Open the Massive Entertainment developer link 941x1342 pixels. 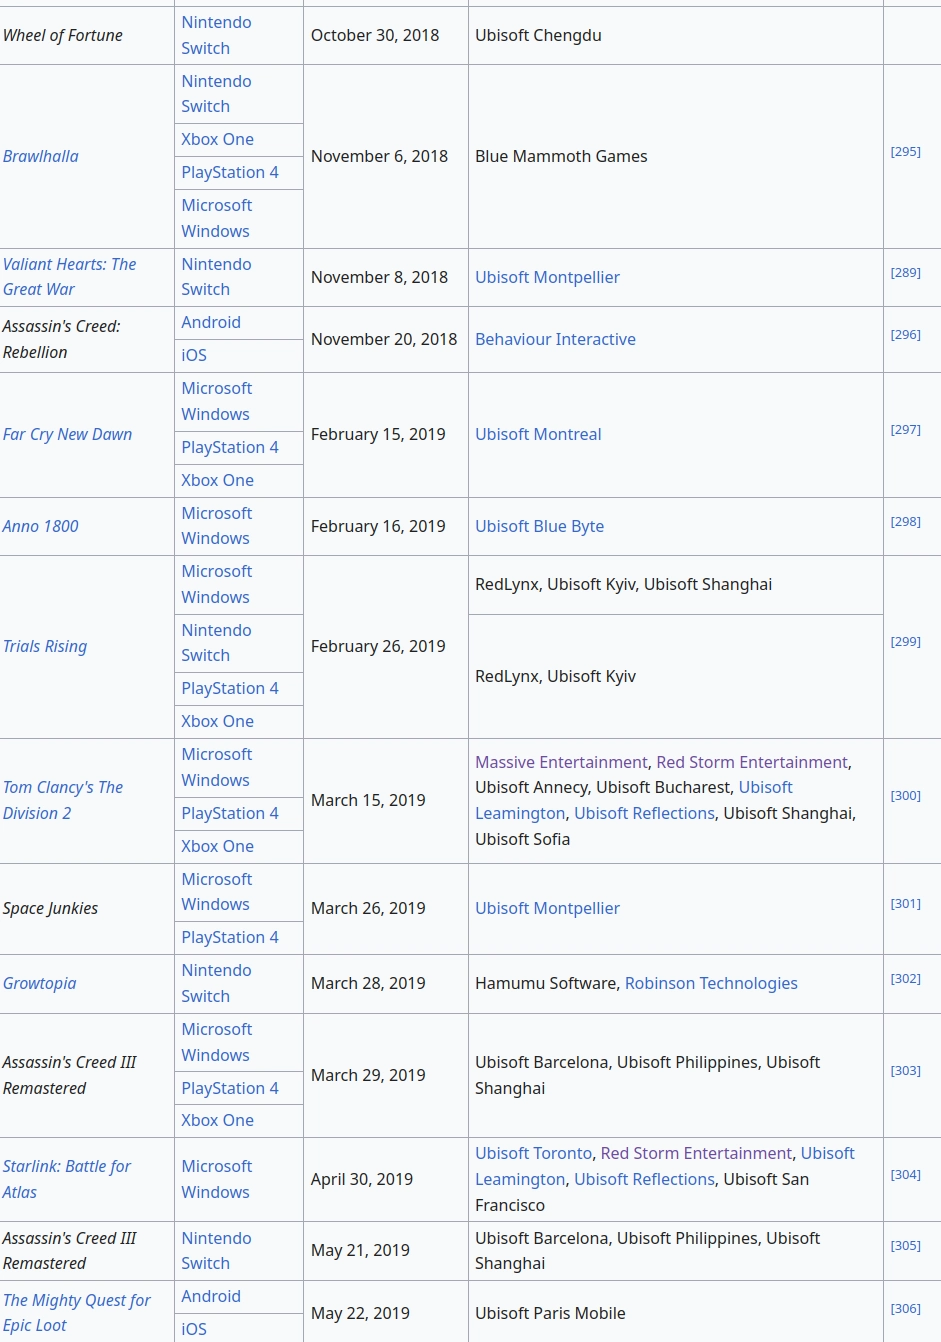tap(561, 762)
